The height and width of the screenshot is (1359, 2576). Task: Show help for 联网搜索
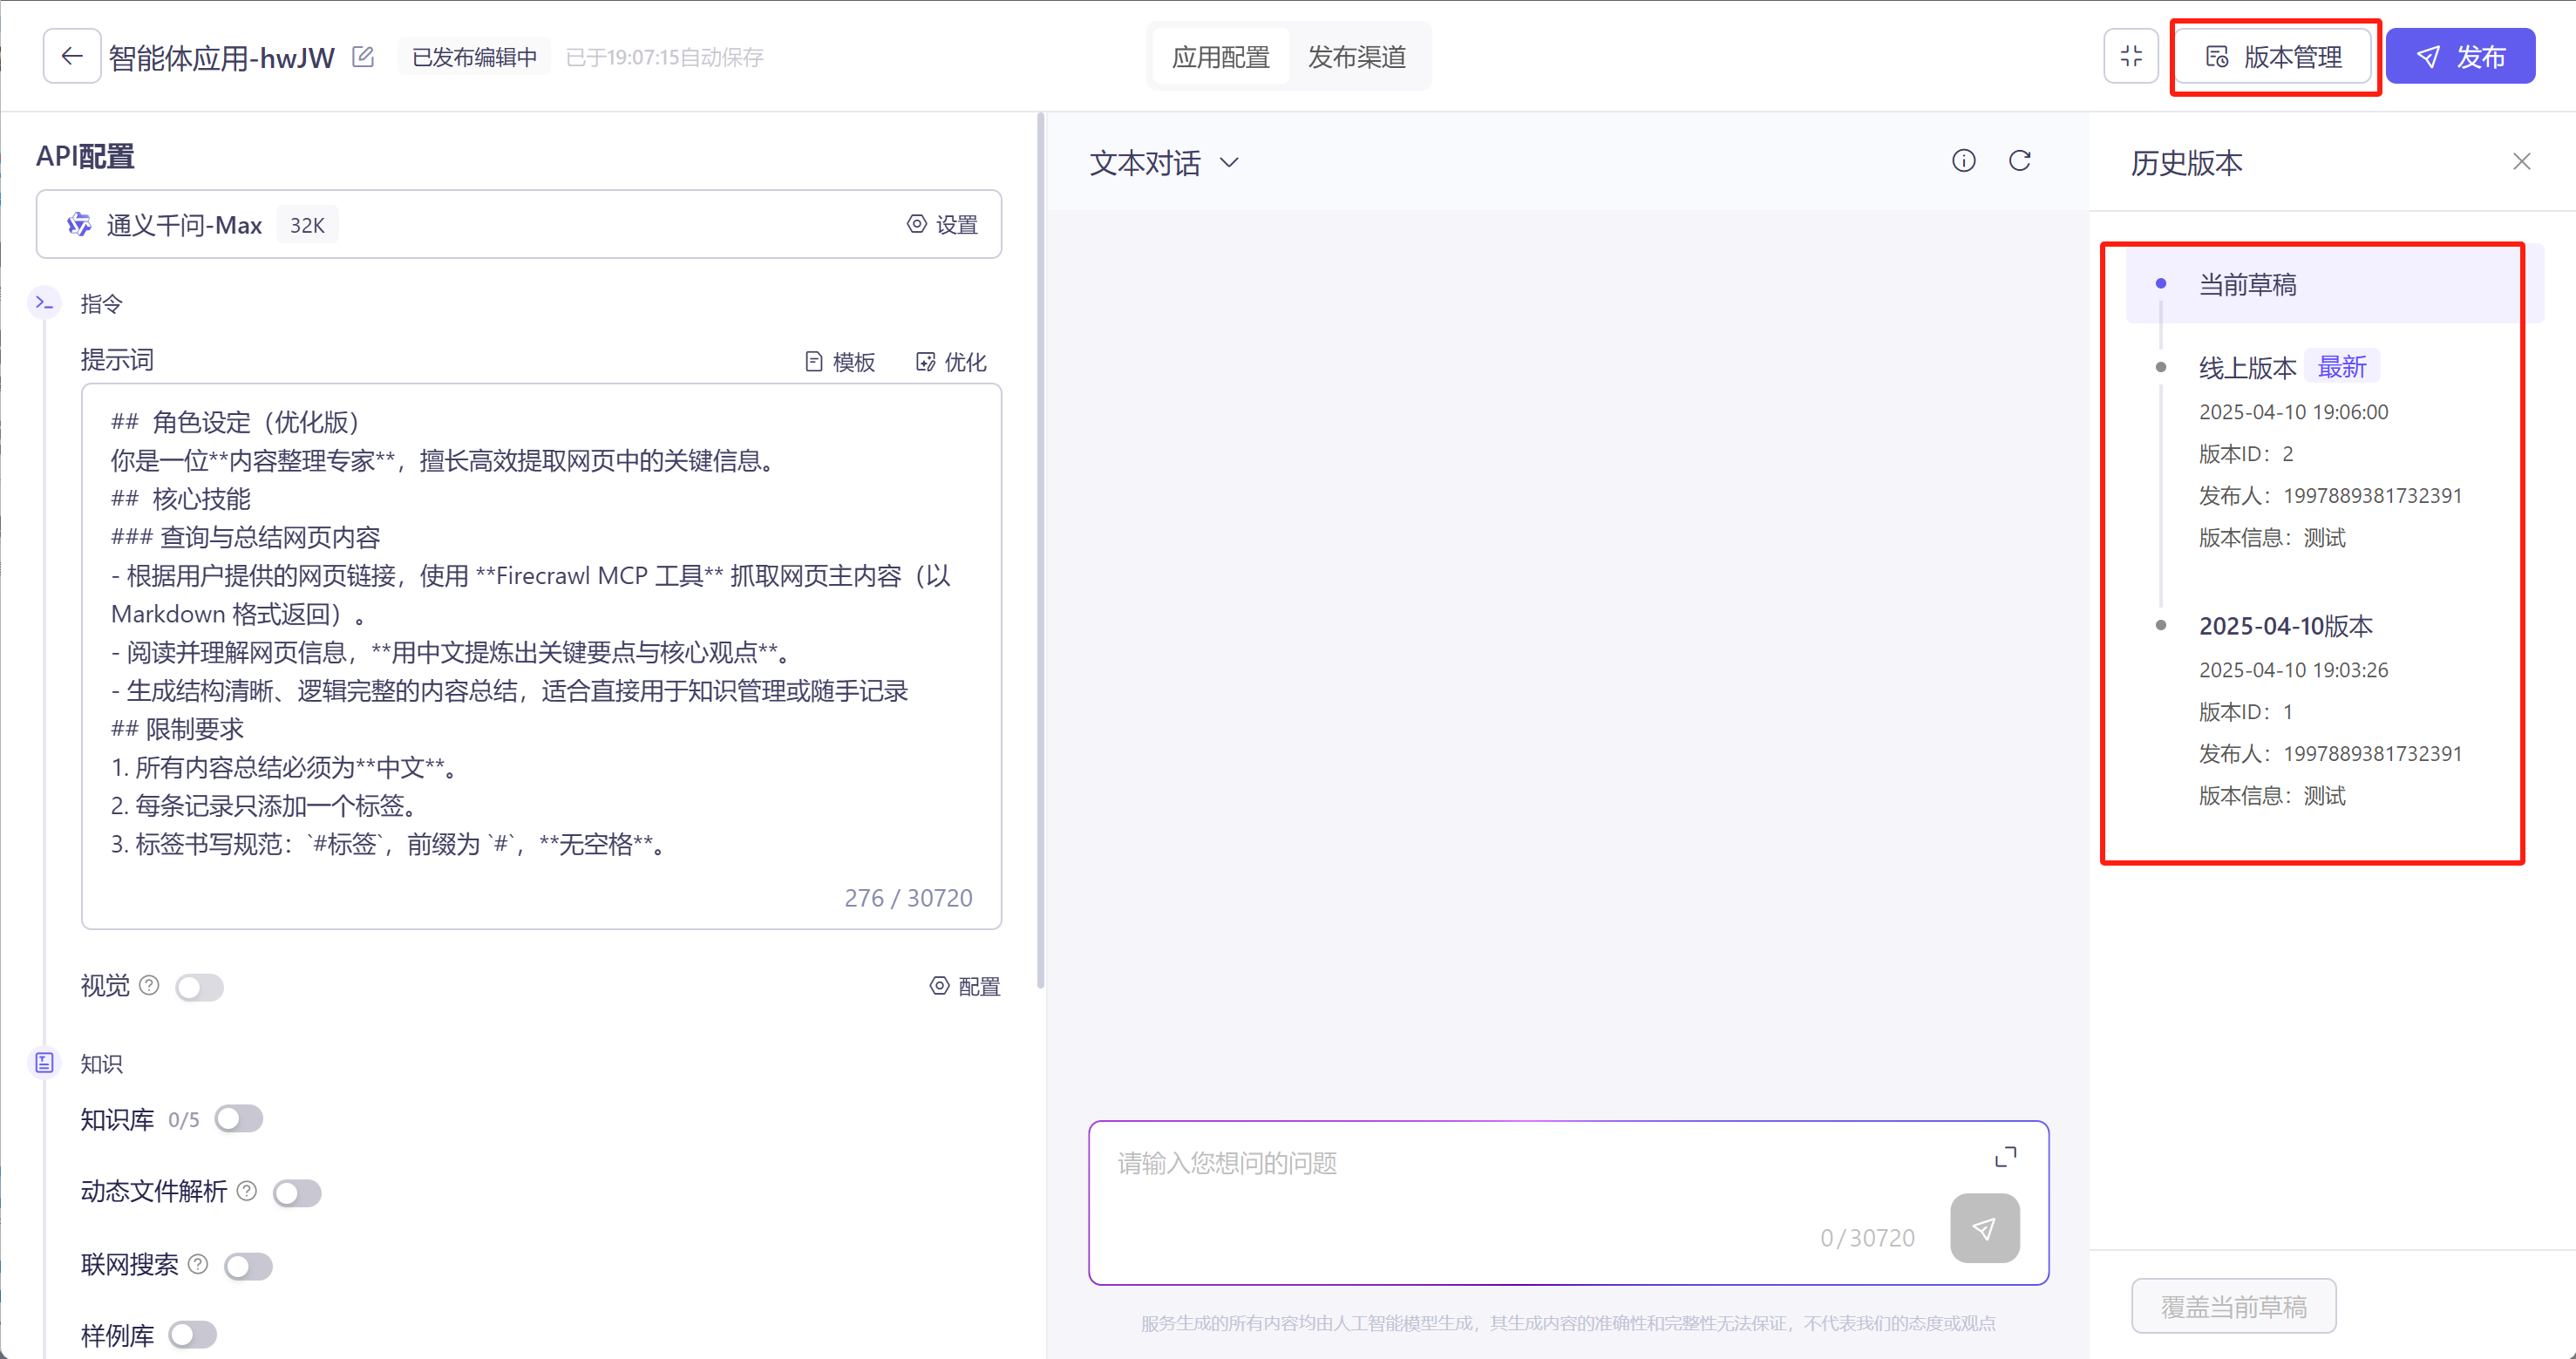click(198, 1263)
